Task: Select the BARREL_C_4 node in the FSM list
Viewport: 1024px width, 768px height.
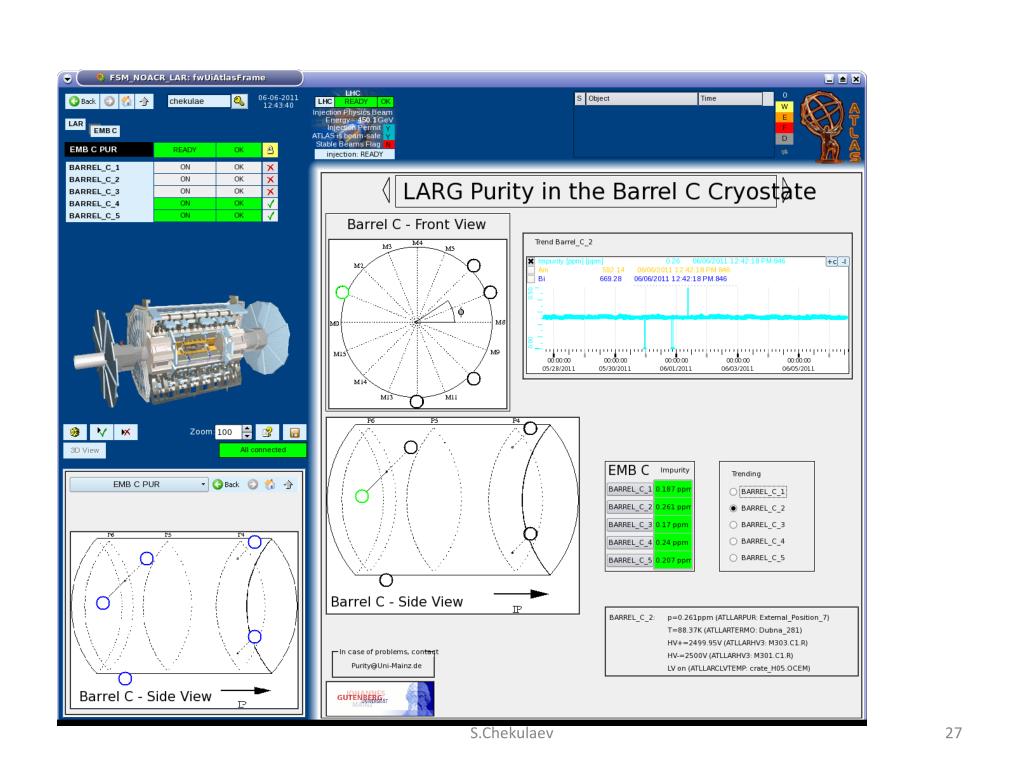Action: click(x=110, y=203)
